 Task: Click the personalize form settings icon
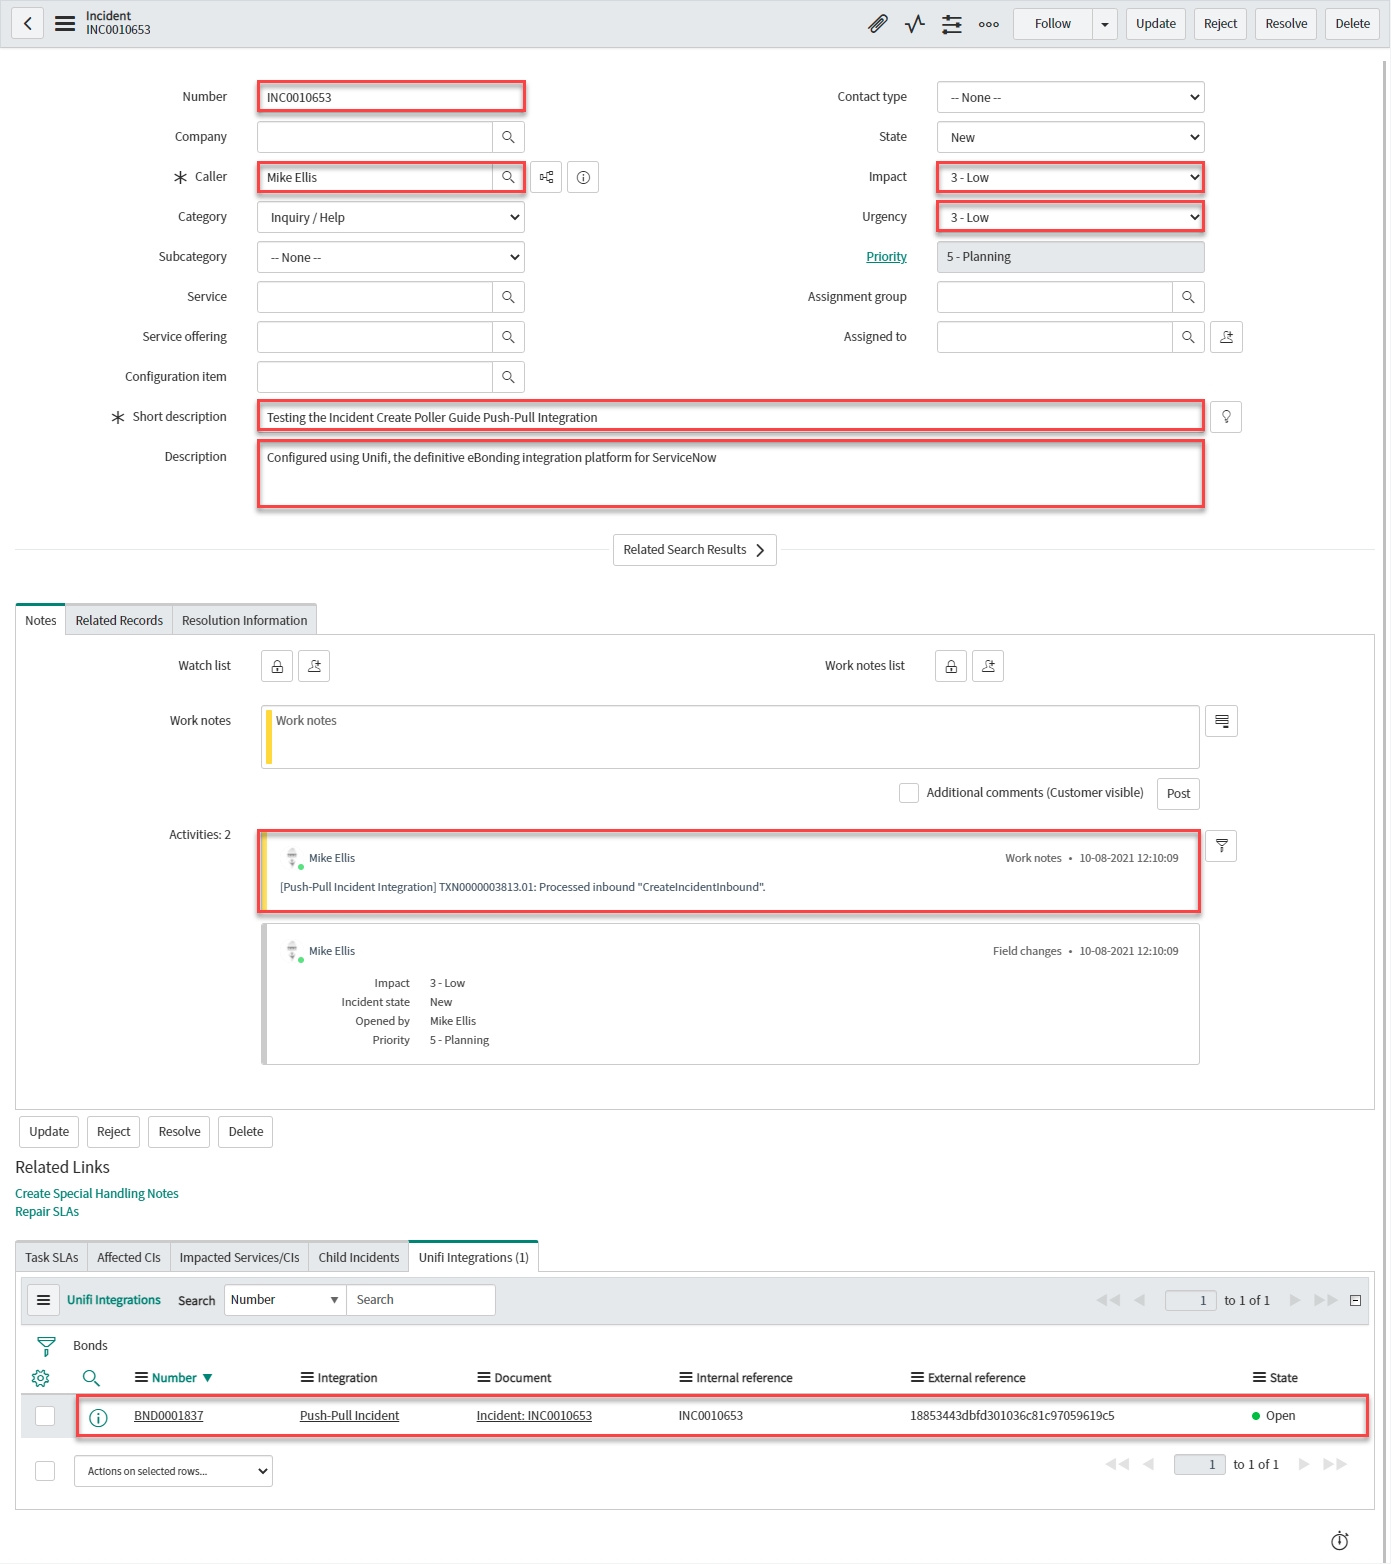point(951,24)
